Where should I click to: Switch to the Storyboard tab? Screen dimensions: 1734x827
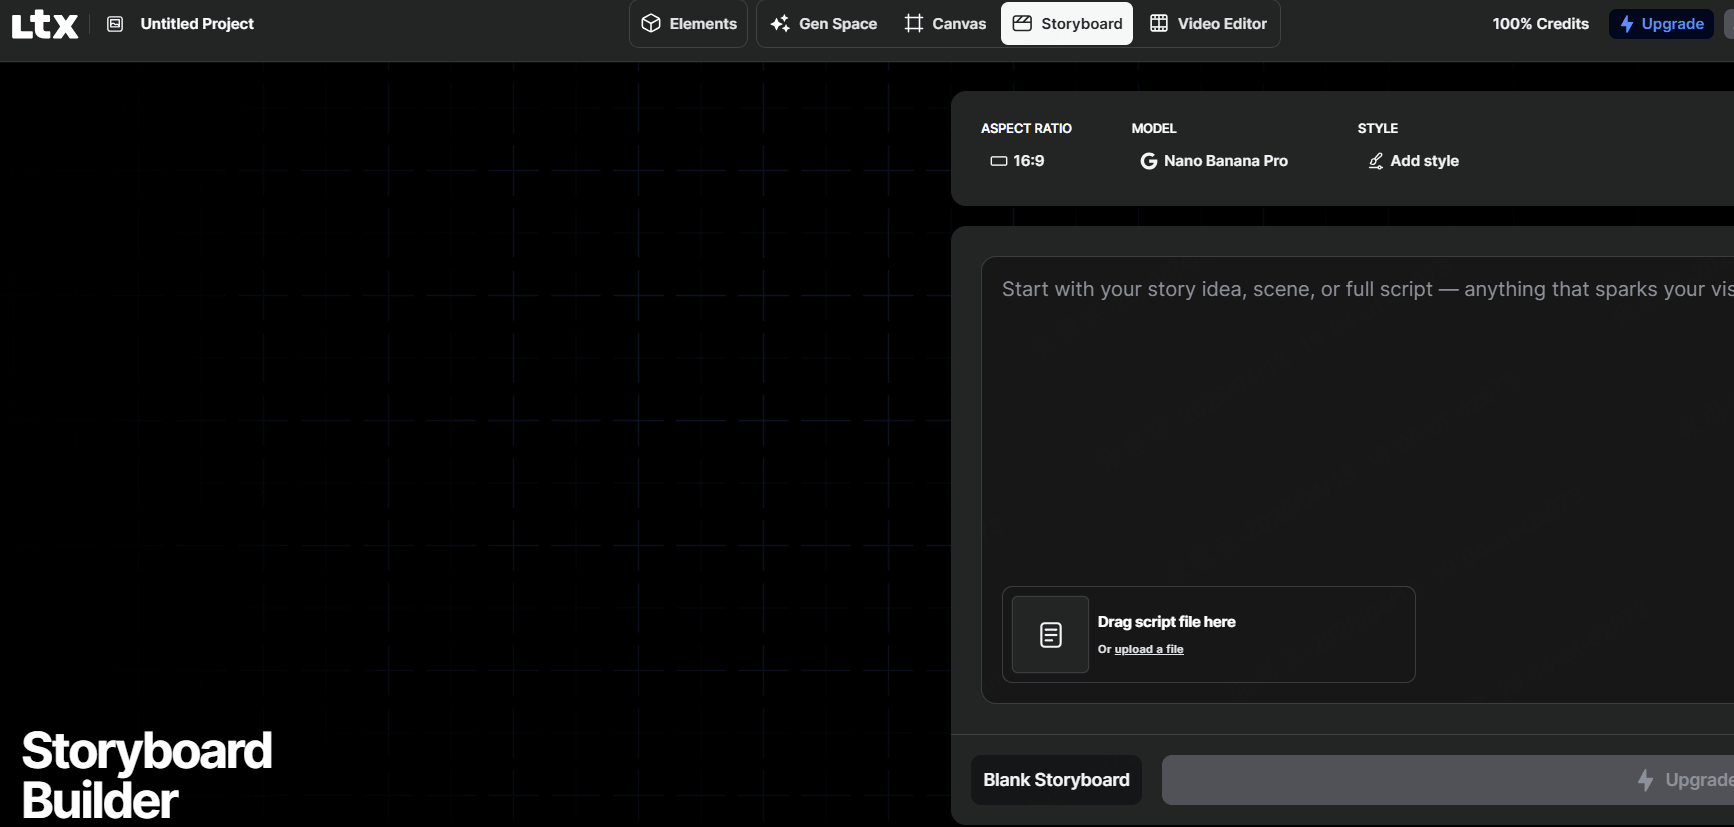1067,24
